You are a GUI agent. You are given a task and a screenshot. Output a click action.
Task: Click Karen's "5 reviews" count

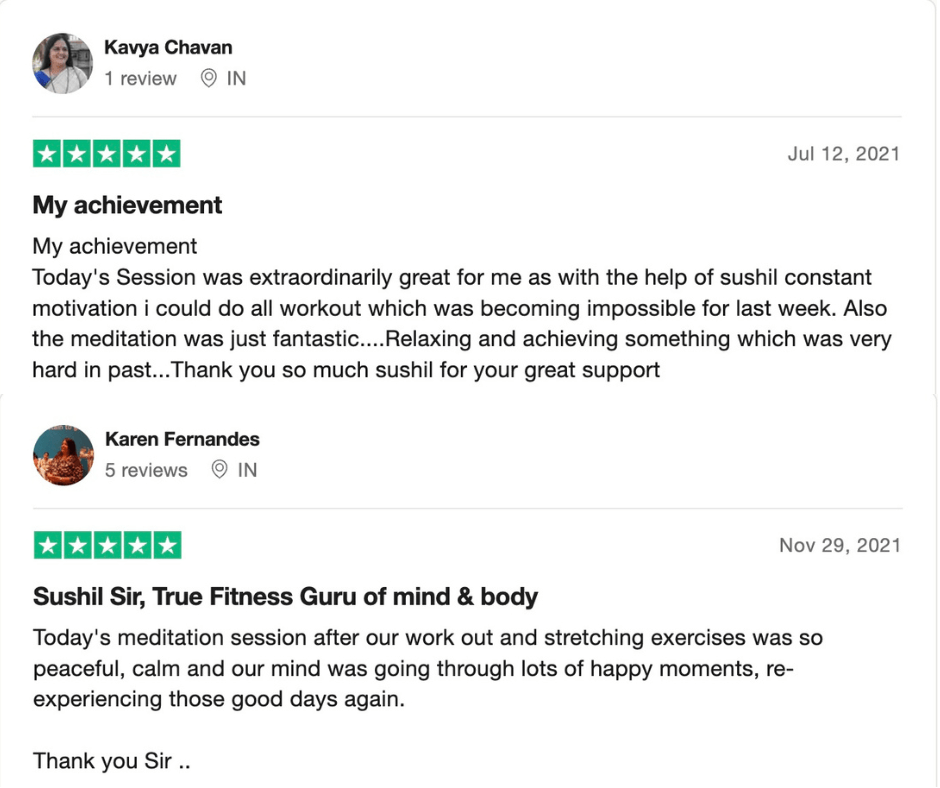[146, 470]
